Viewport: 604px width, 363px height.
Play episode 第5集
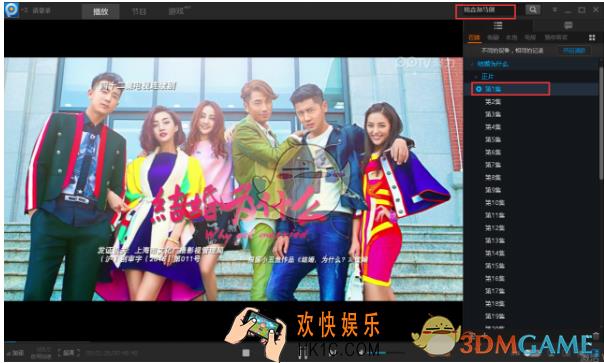tap(493, 139)
